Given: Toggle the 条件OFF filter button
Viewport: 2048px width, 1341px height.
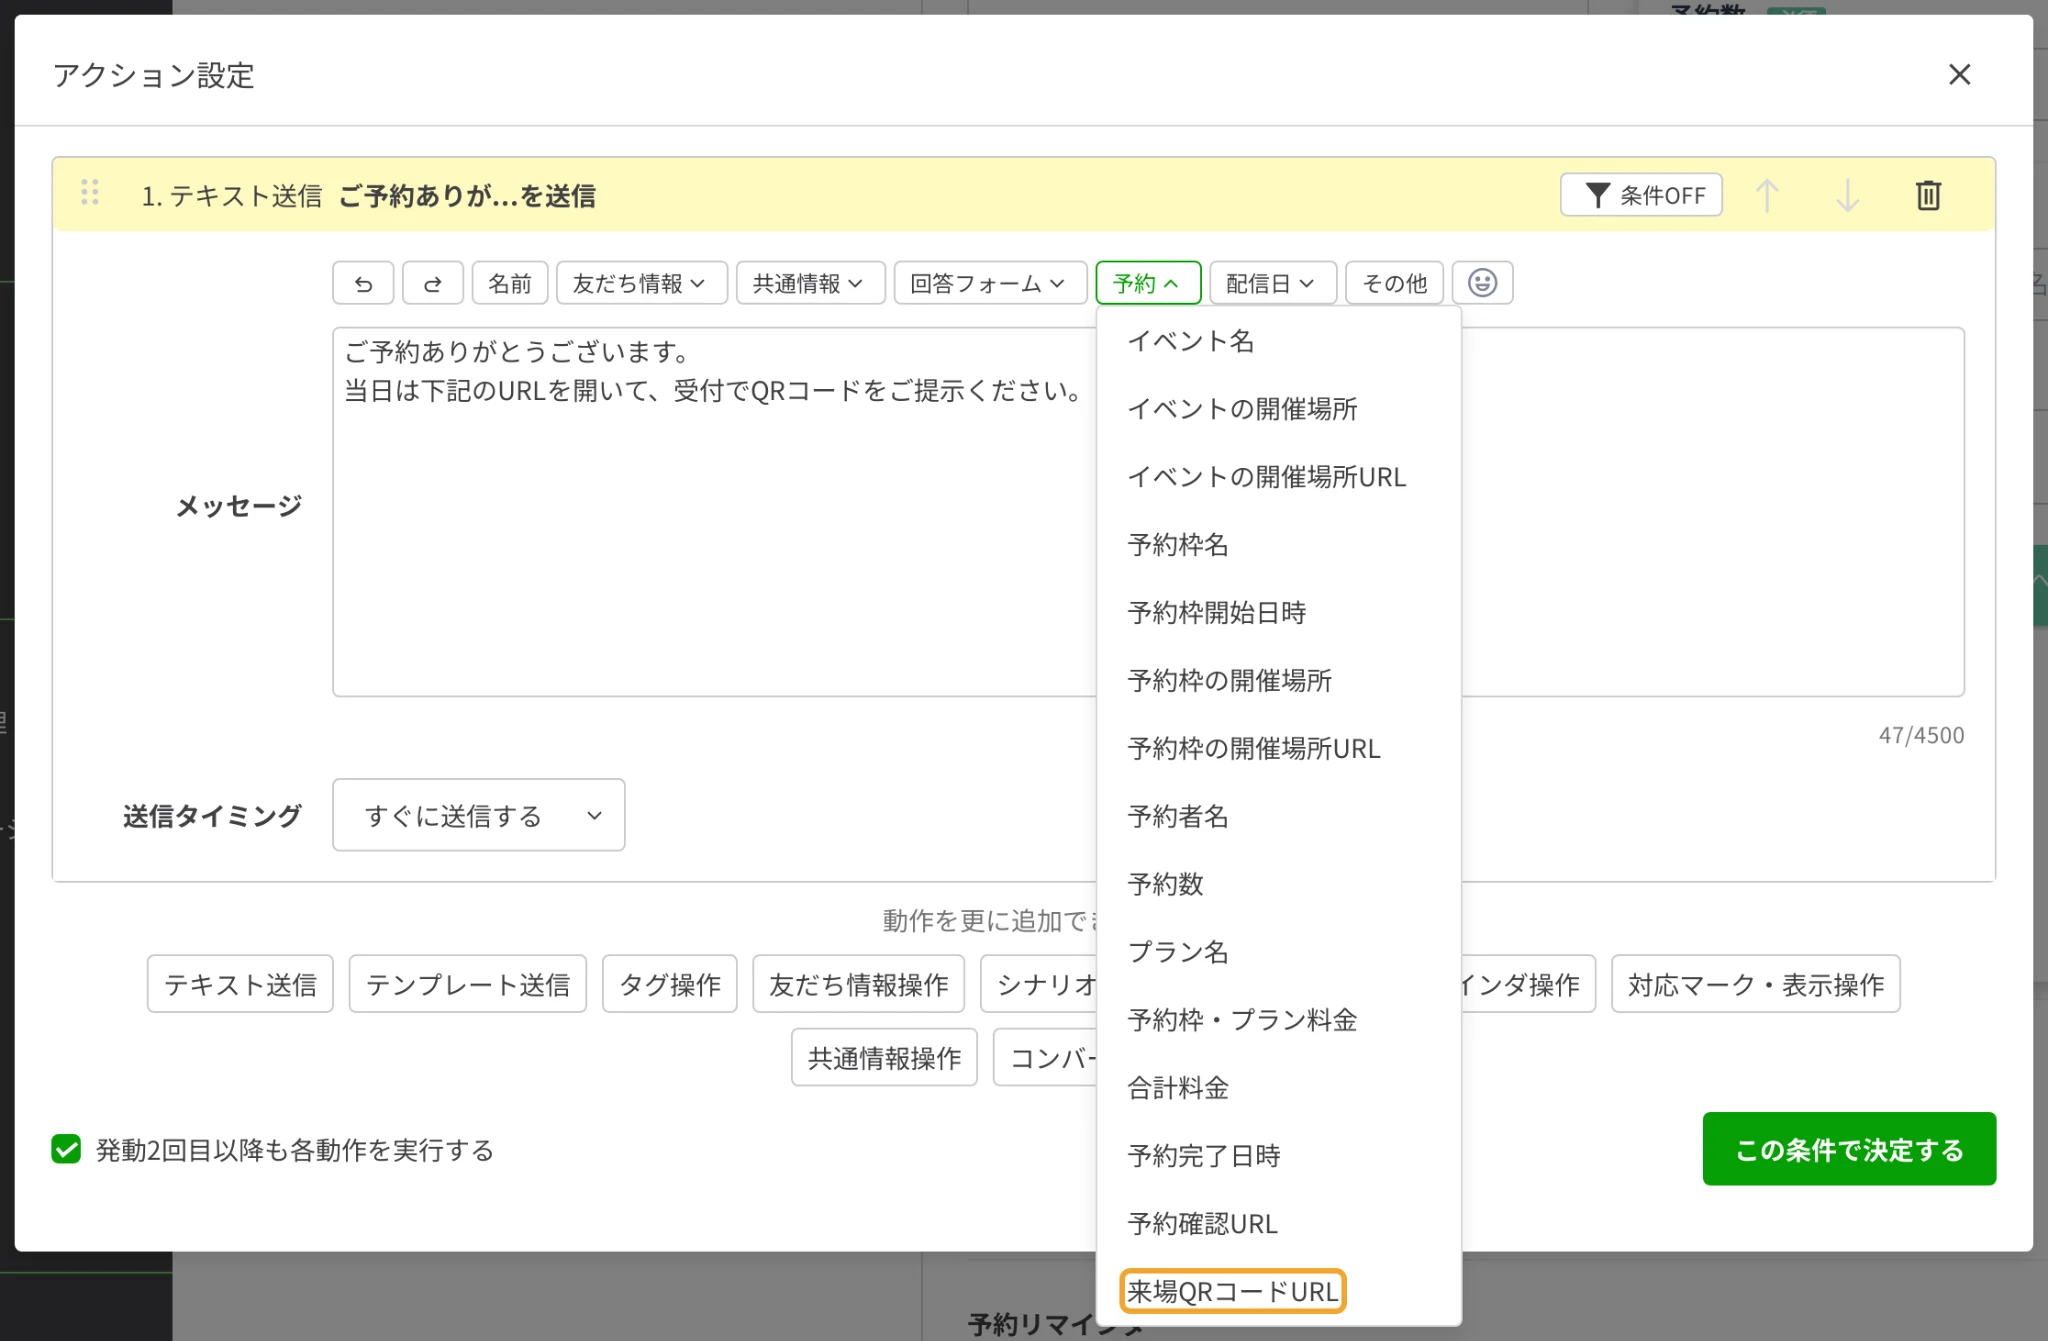Looking at the screenshot, I should pos(1641,195).
